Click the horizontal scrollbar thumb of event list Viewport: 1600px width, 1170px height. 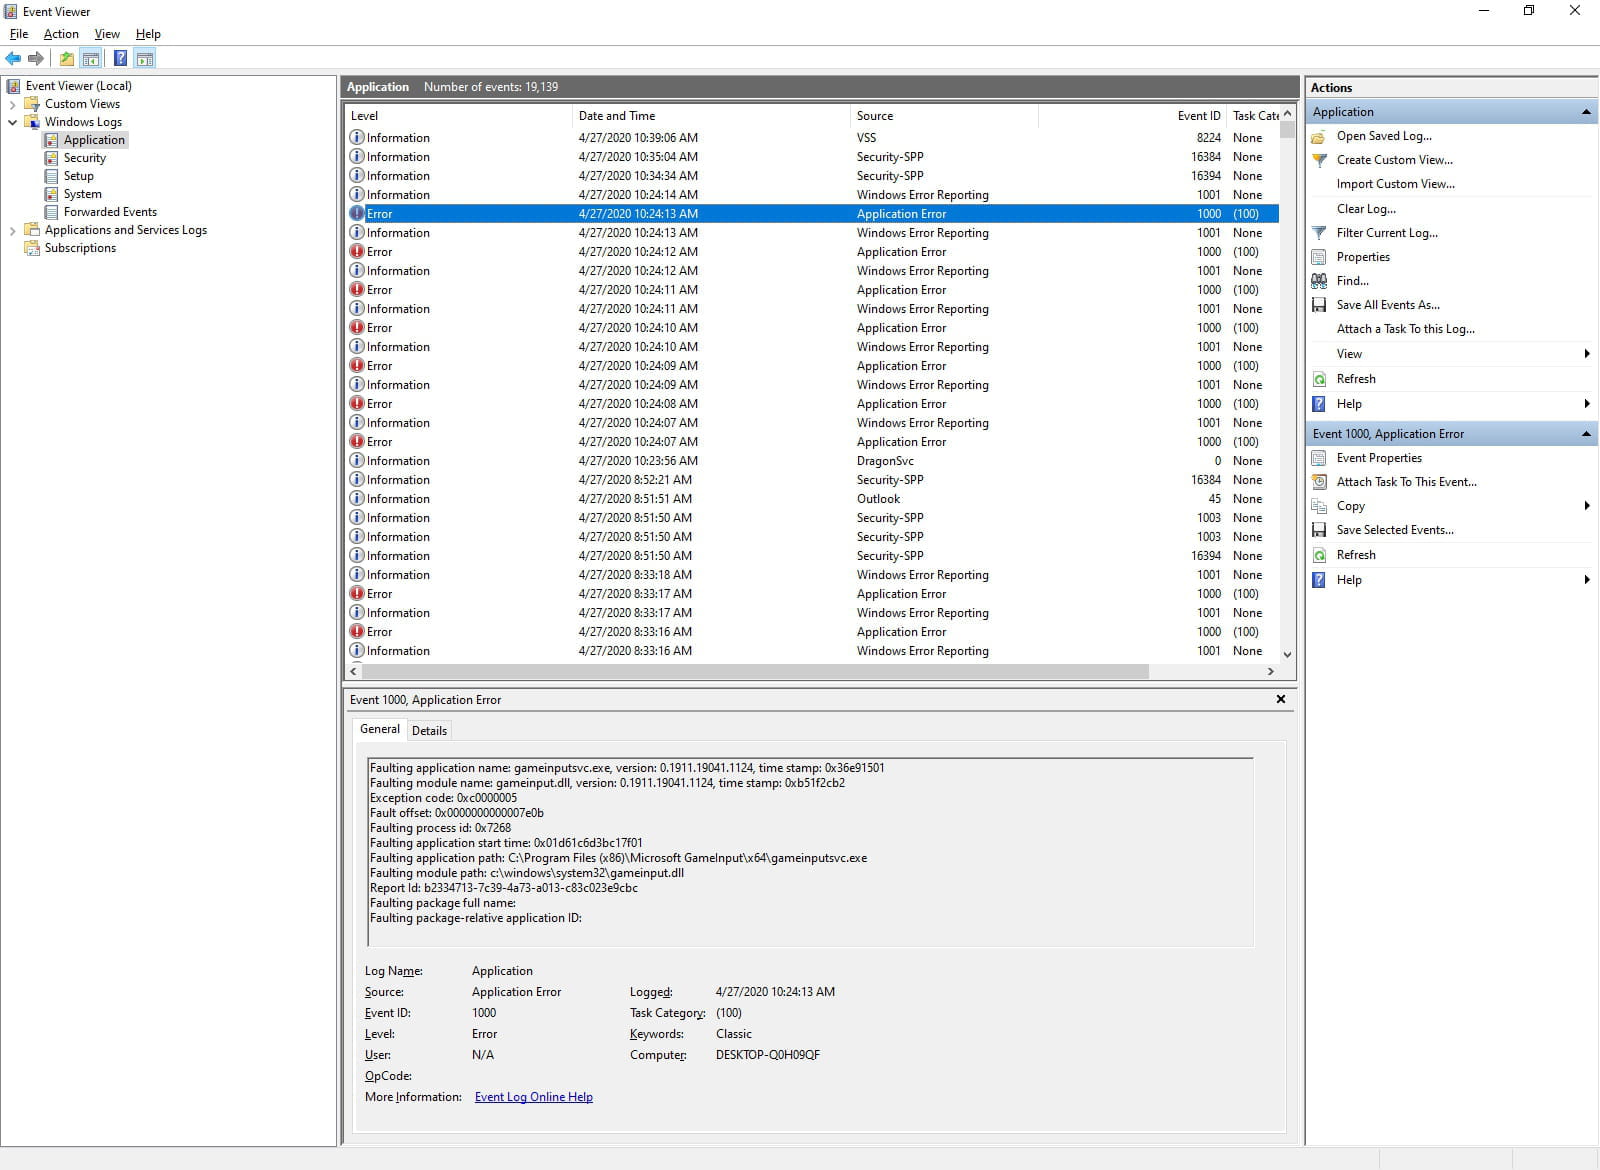point(755,672)
